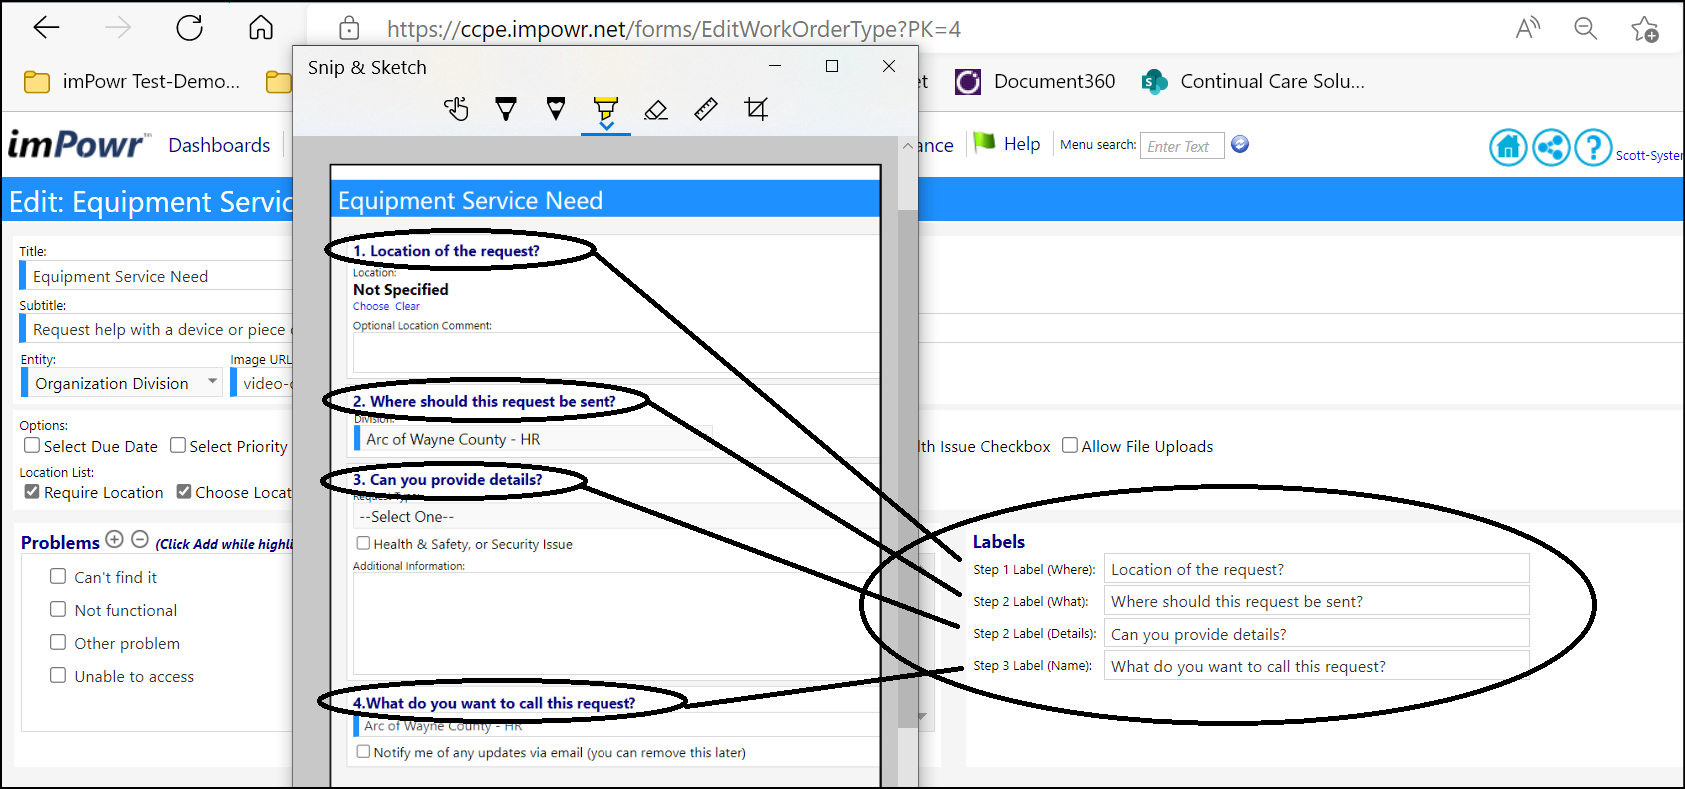Click the Scott-System user link
Viewport: 1685px width, 789px height.
[1649, 155]
